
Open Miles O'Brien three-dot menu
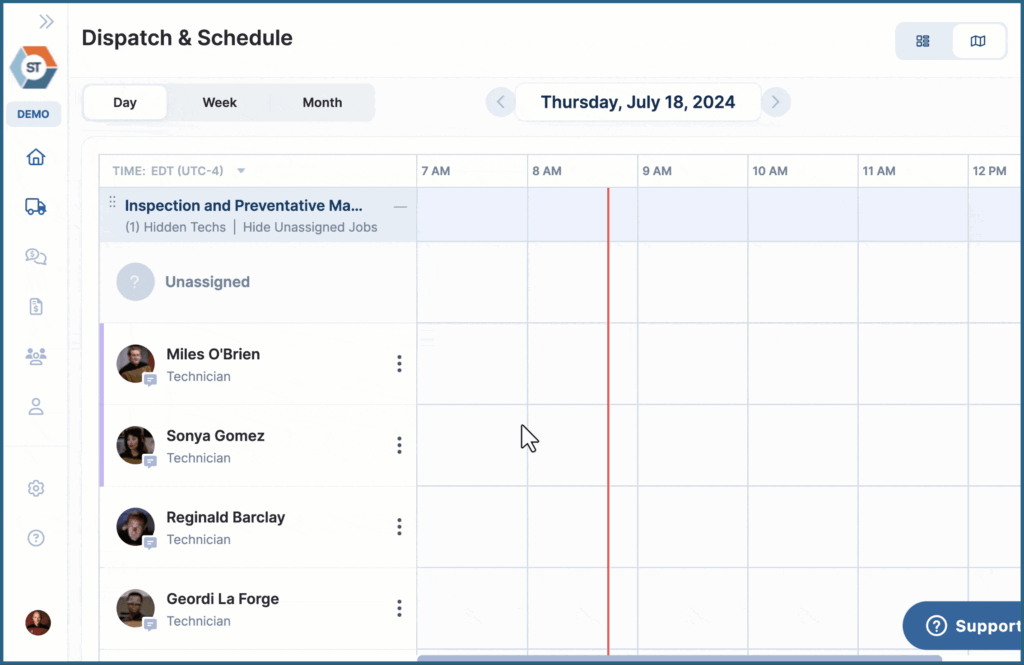(399, 364)
